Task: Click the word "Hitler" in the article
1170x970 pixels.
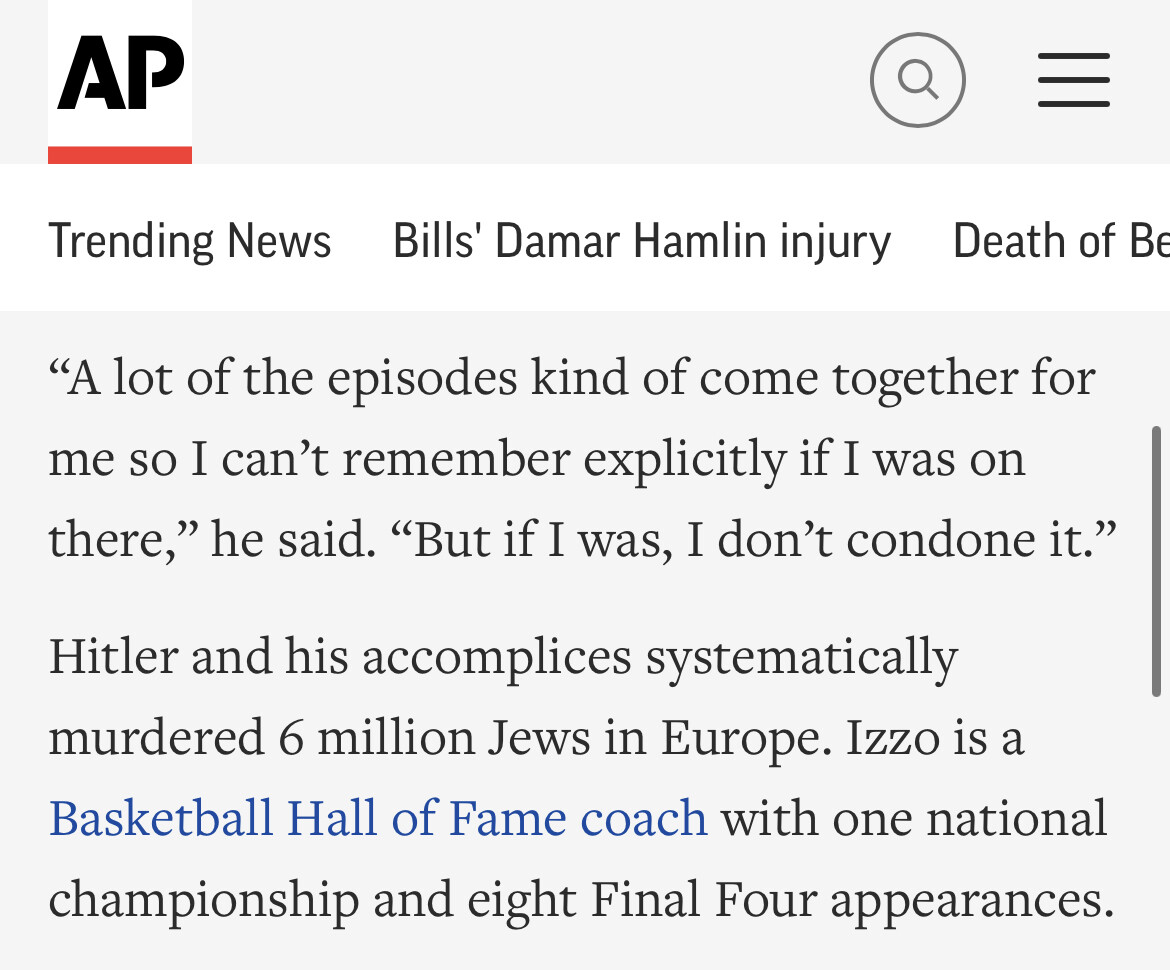Action: (x=112, y=657)
